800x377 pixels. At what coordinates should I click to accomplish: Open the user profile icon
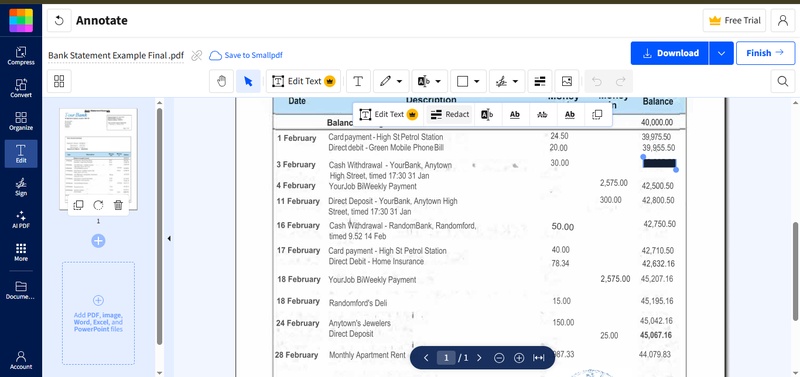[x=783, y=20]
